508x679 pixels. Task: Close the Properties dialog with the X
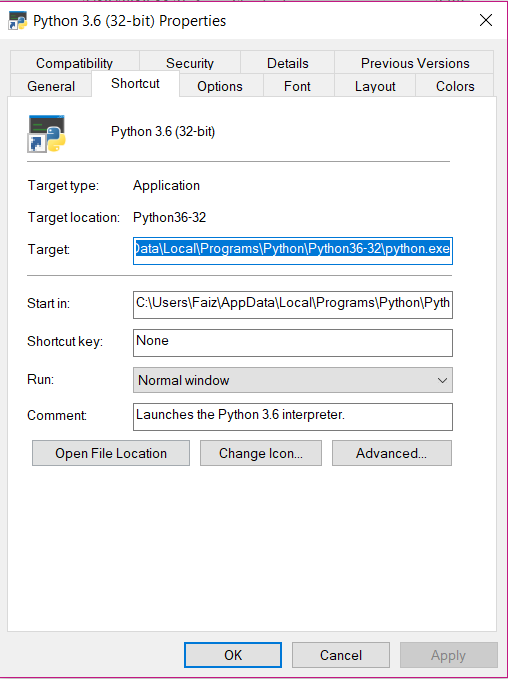coord(486,20)
